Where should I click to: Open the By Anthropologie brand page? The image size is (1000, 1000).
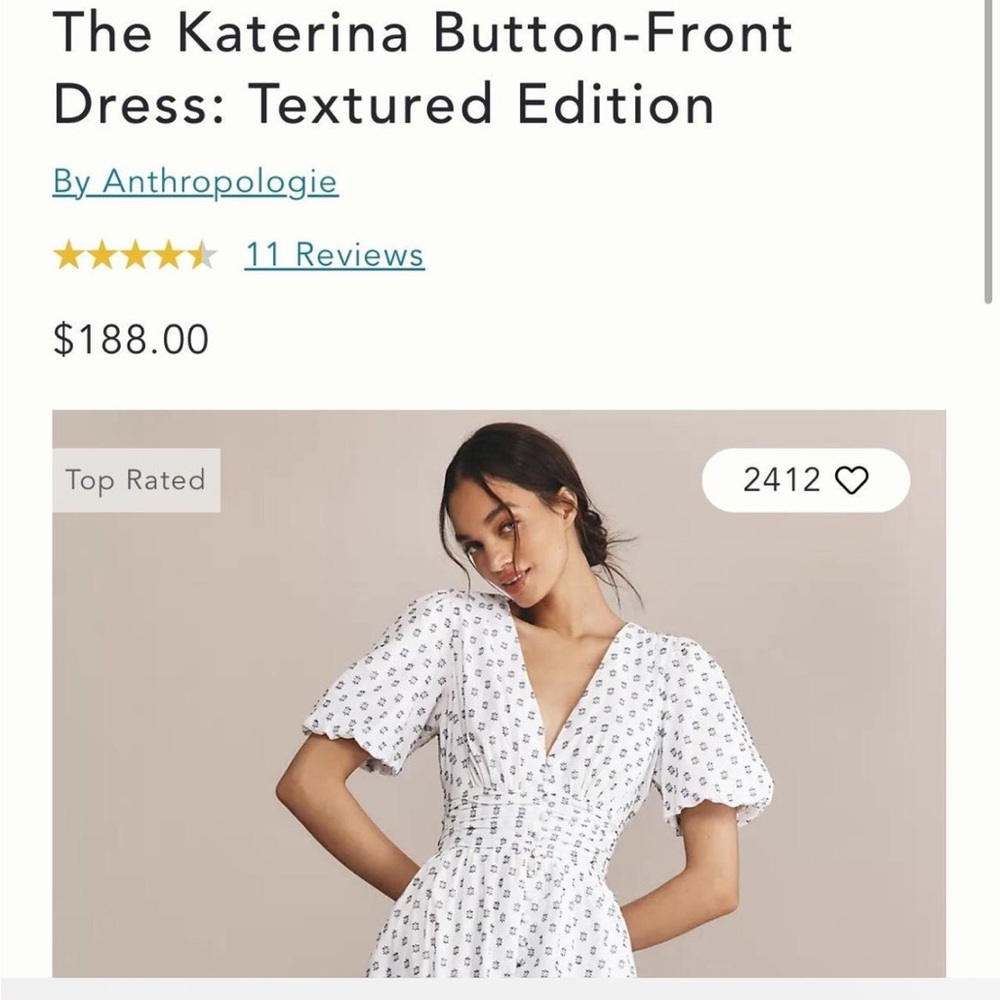[x=196, y=182]
